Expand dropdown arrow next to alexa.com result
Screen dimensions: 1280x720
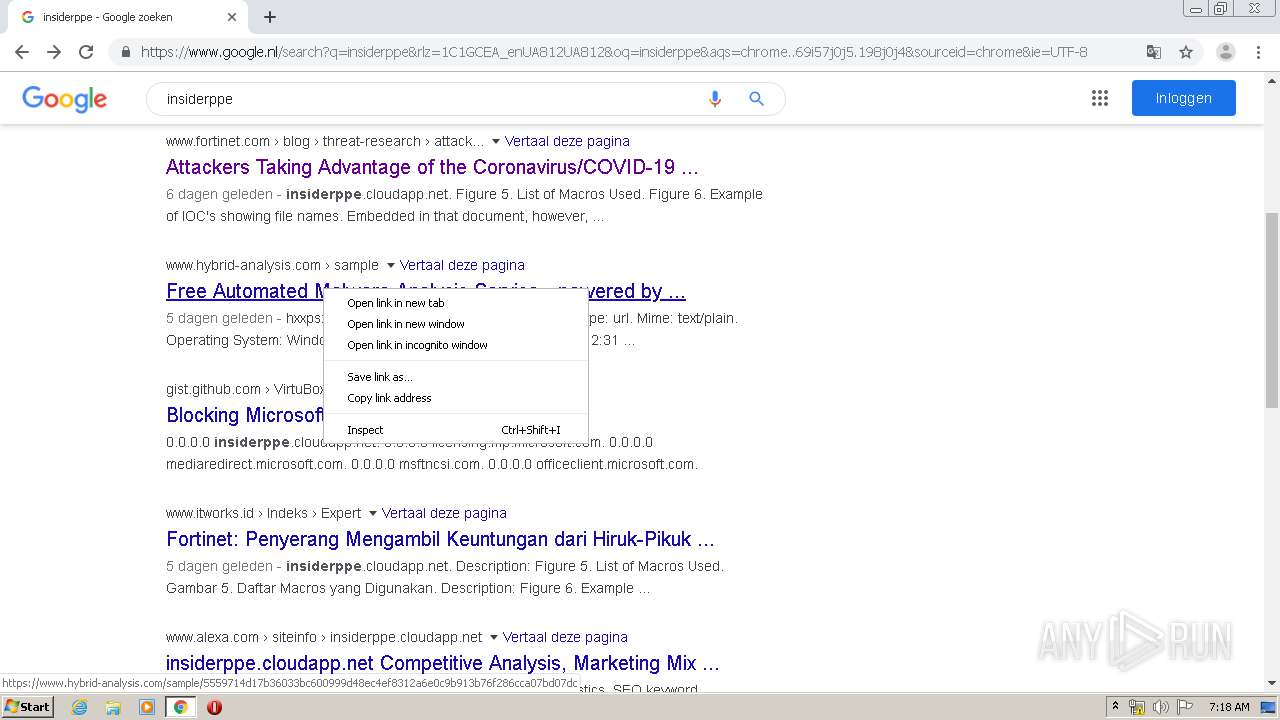[493, 638]
